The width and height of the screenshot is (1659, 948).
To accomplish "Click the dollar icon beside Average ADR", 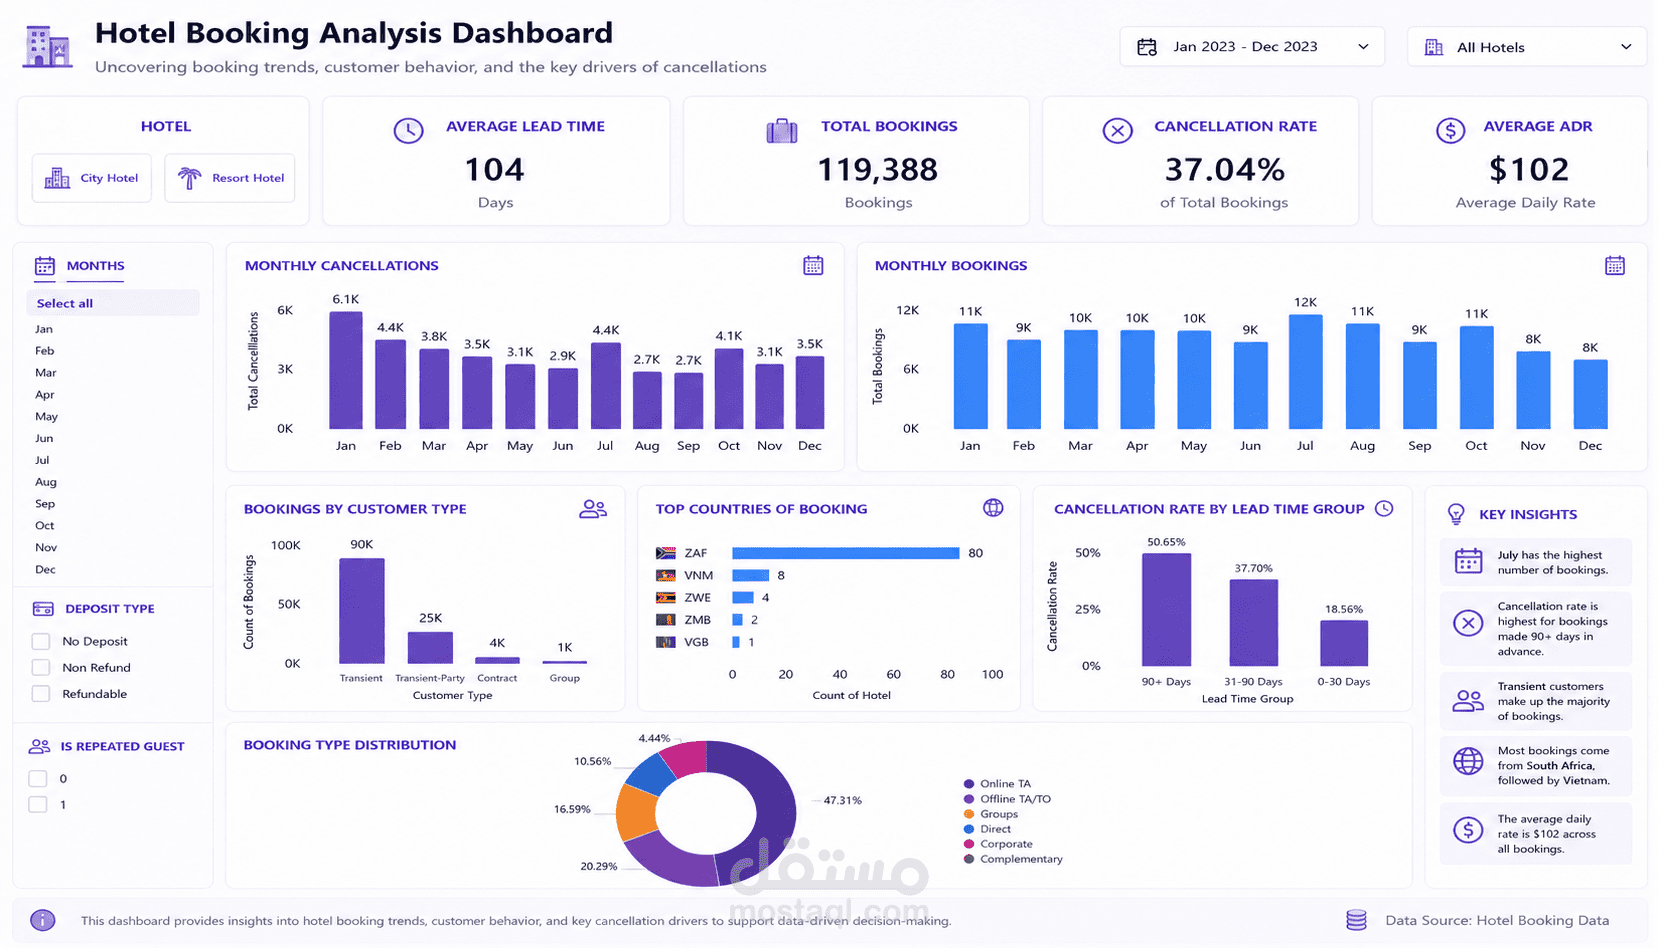I will [x=1450, y=130].
